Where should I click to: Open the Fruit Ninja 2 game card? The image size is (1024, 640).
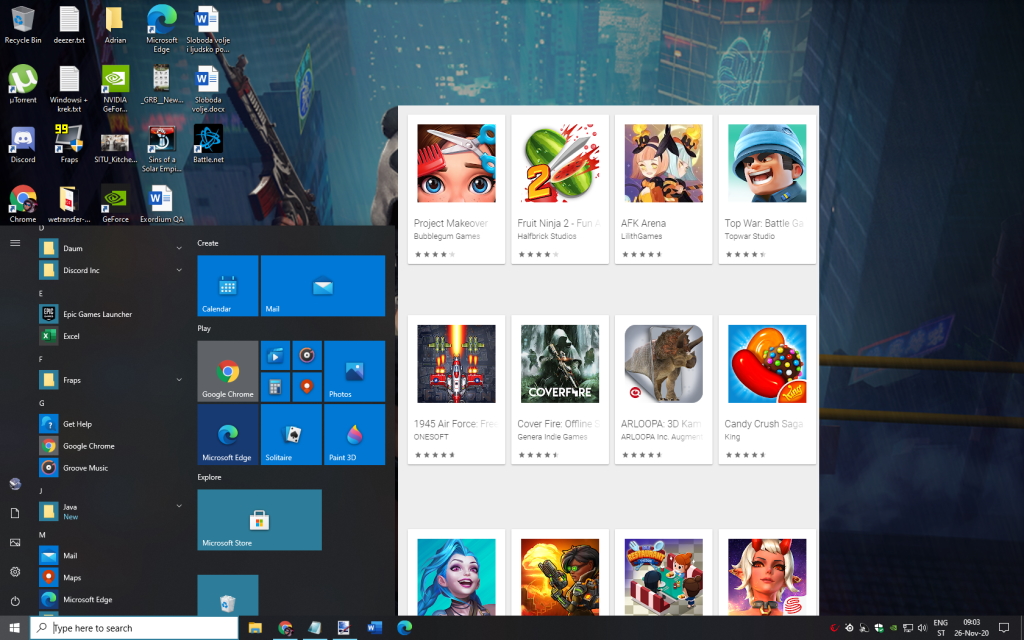point(560,189)
